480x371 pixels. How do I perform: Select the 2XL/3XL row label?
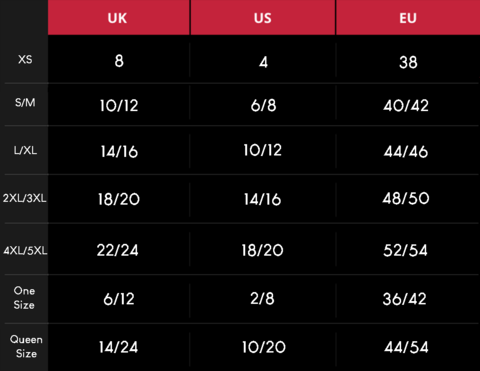tap(25, 198)
